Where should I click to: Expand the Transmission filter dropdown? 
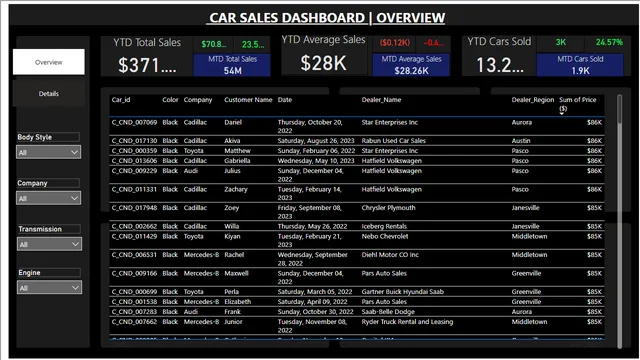click(x=49, y=244)
